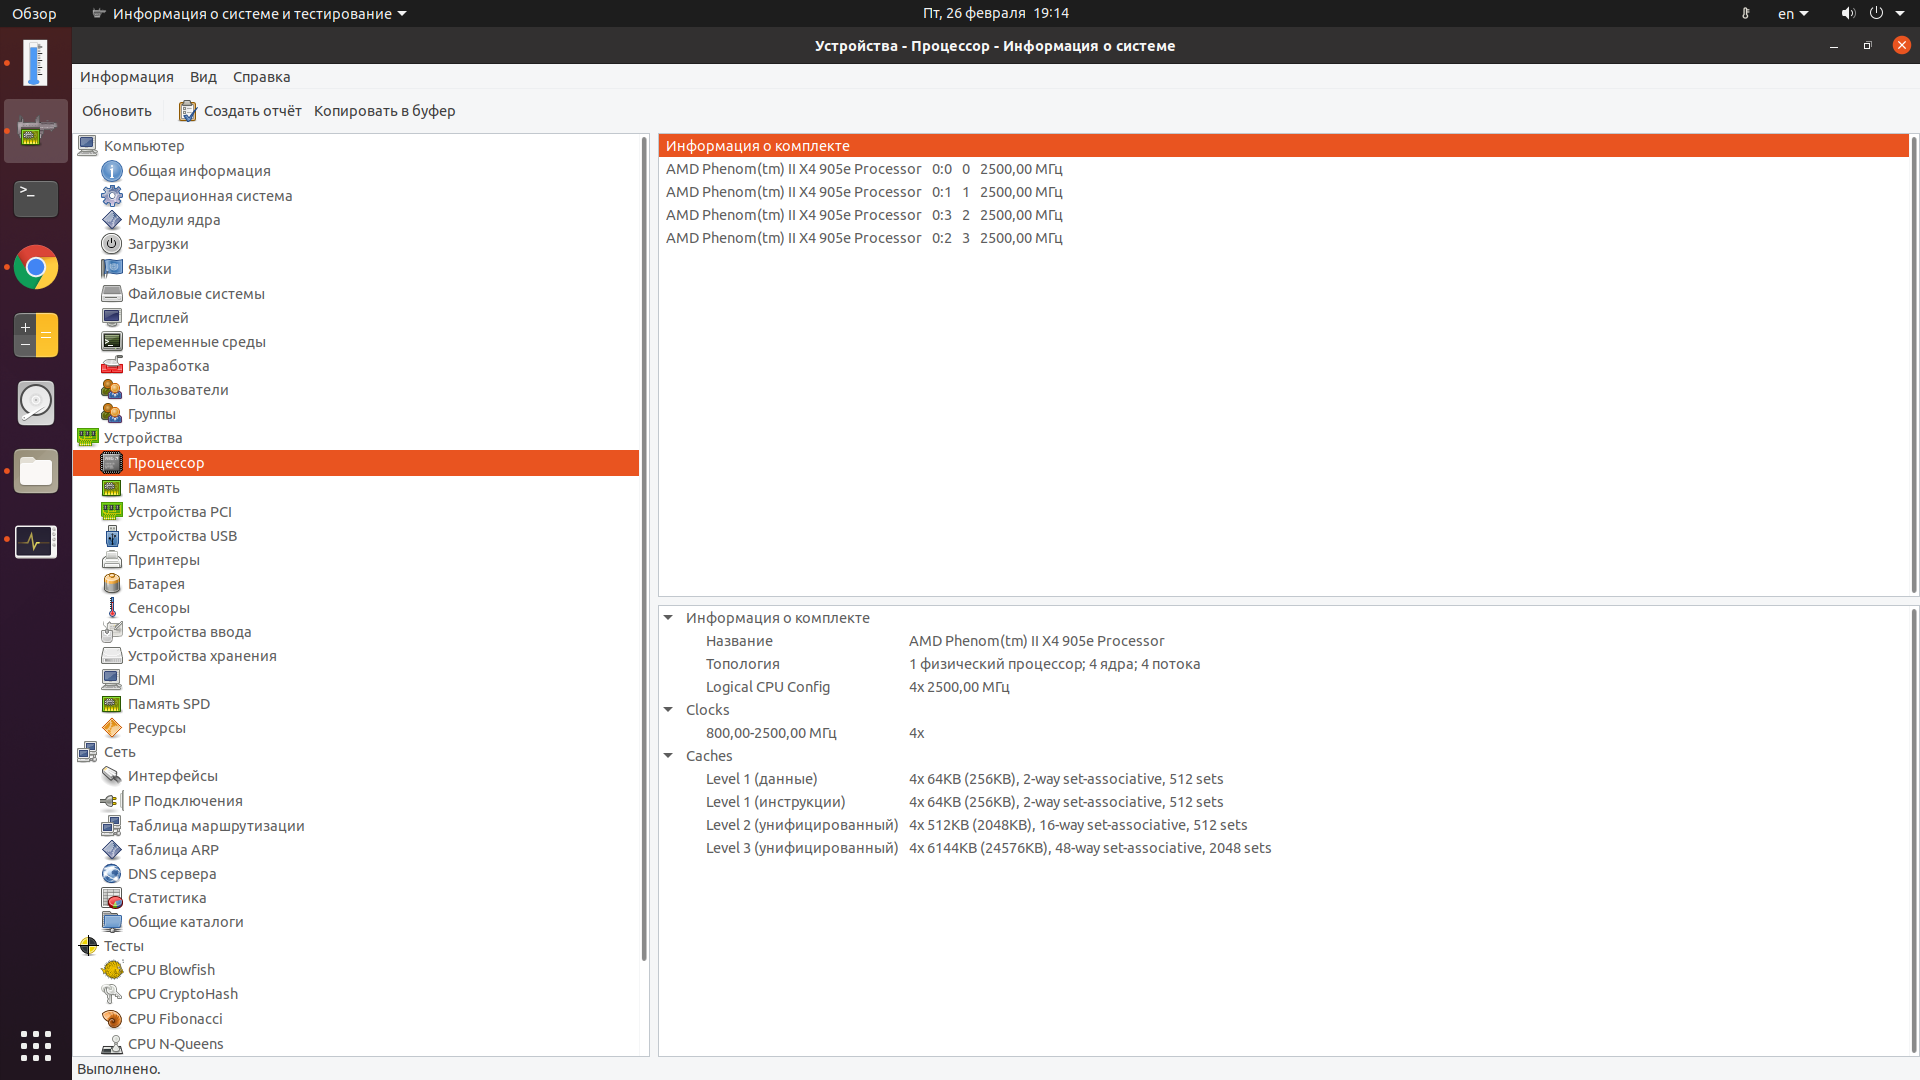Open Sensors thermometer icon in the tree
Image resolution: width=1920 pixels, height=1080 pixels.
point(112,608)
